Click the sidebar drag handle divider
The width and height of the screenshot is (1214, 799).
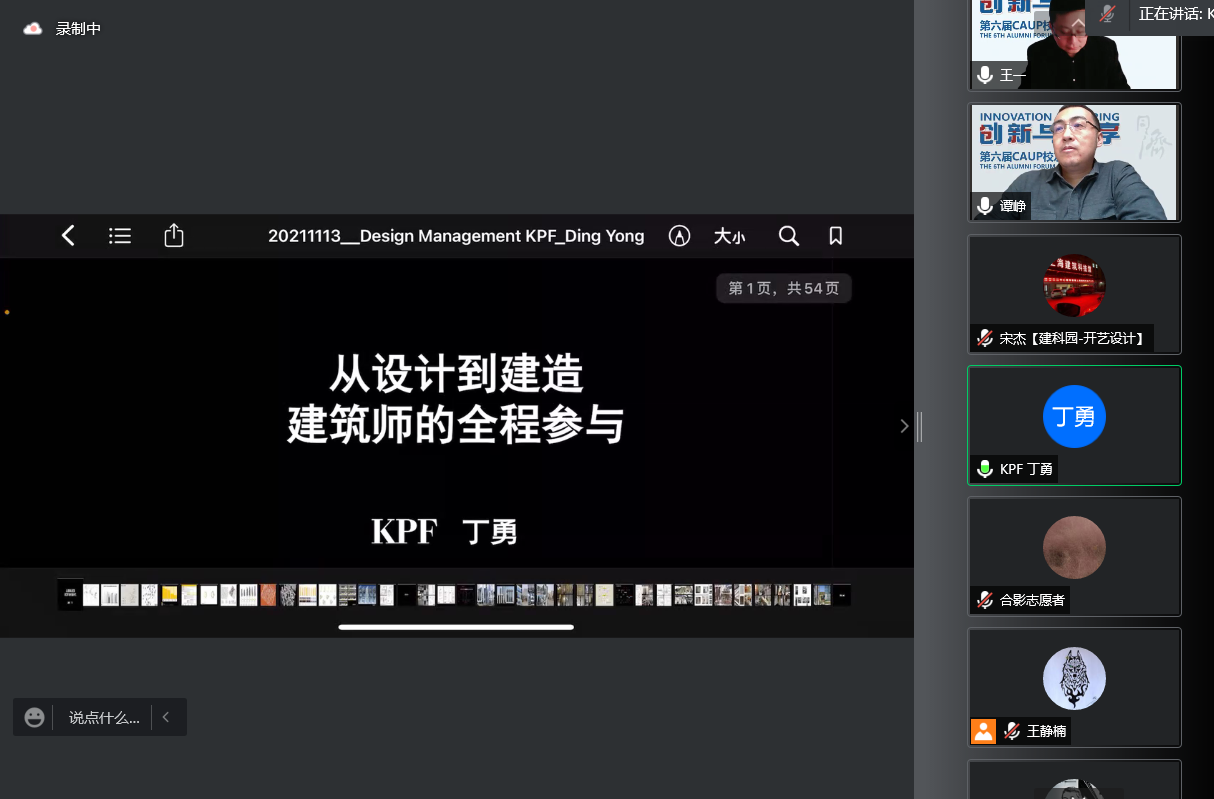(x=919, y=427)
